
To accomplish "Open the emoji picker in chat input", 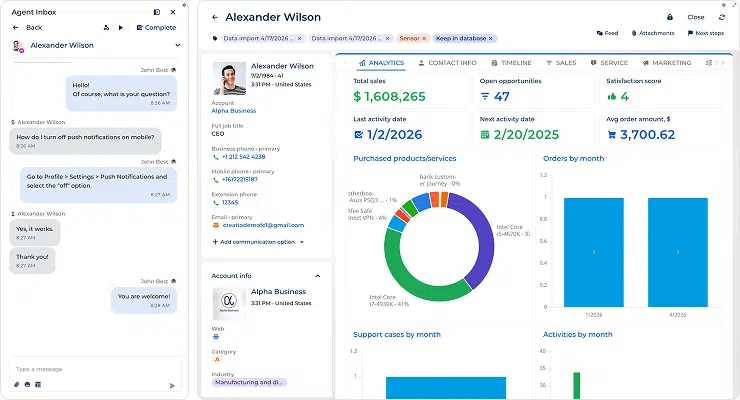I will click(27, 385).
